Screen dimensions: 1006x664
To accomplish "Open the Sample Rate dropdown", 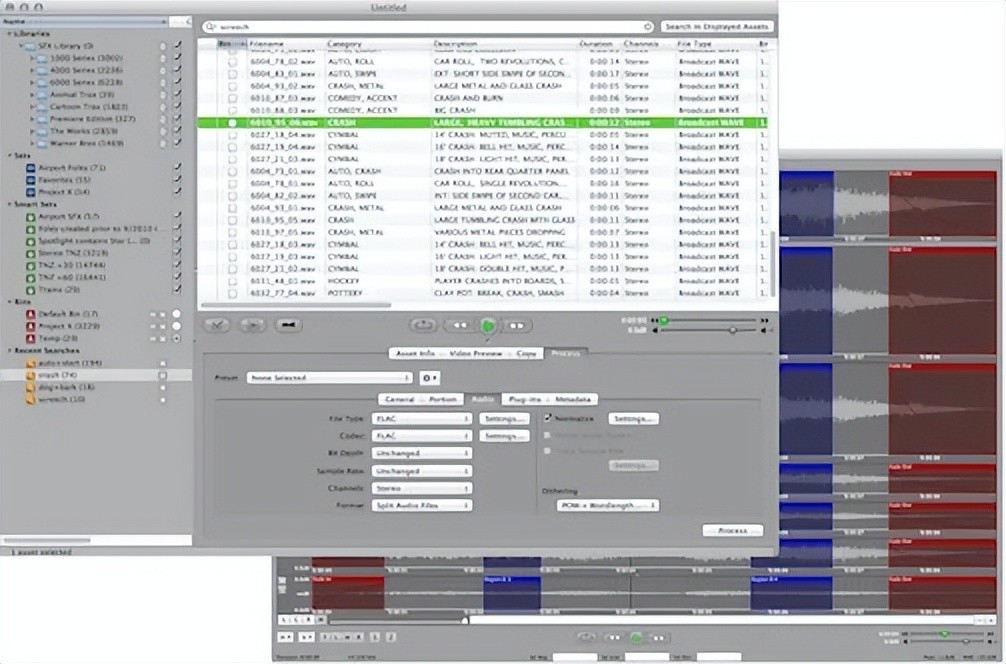I will (x=422, y=471).
